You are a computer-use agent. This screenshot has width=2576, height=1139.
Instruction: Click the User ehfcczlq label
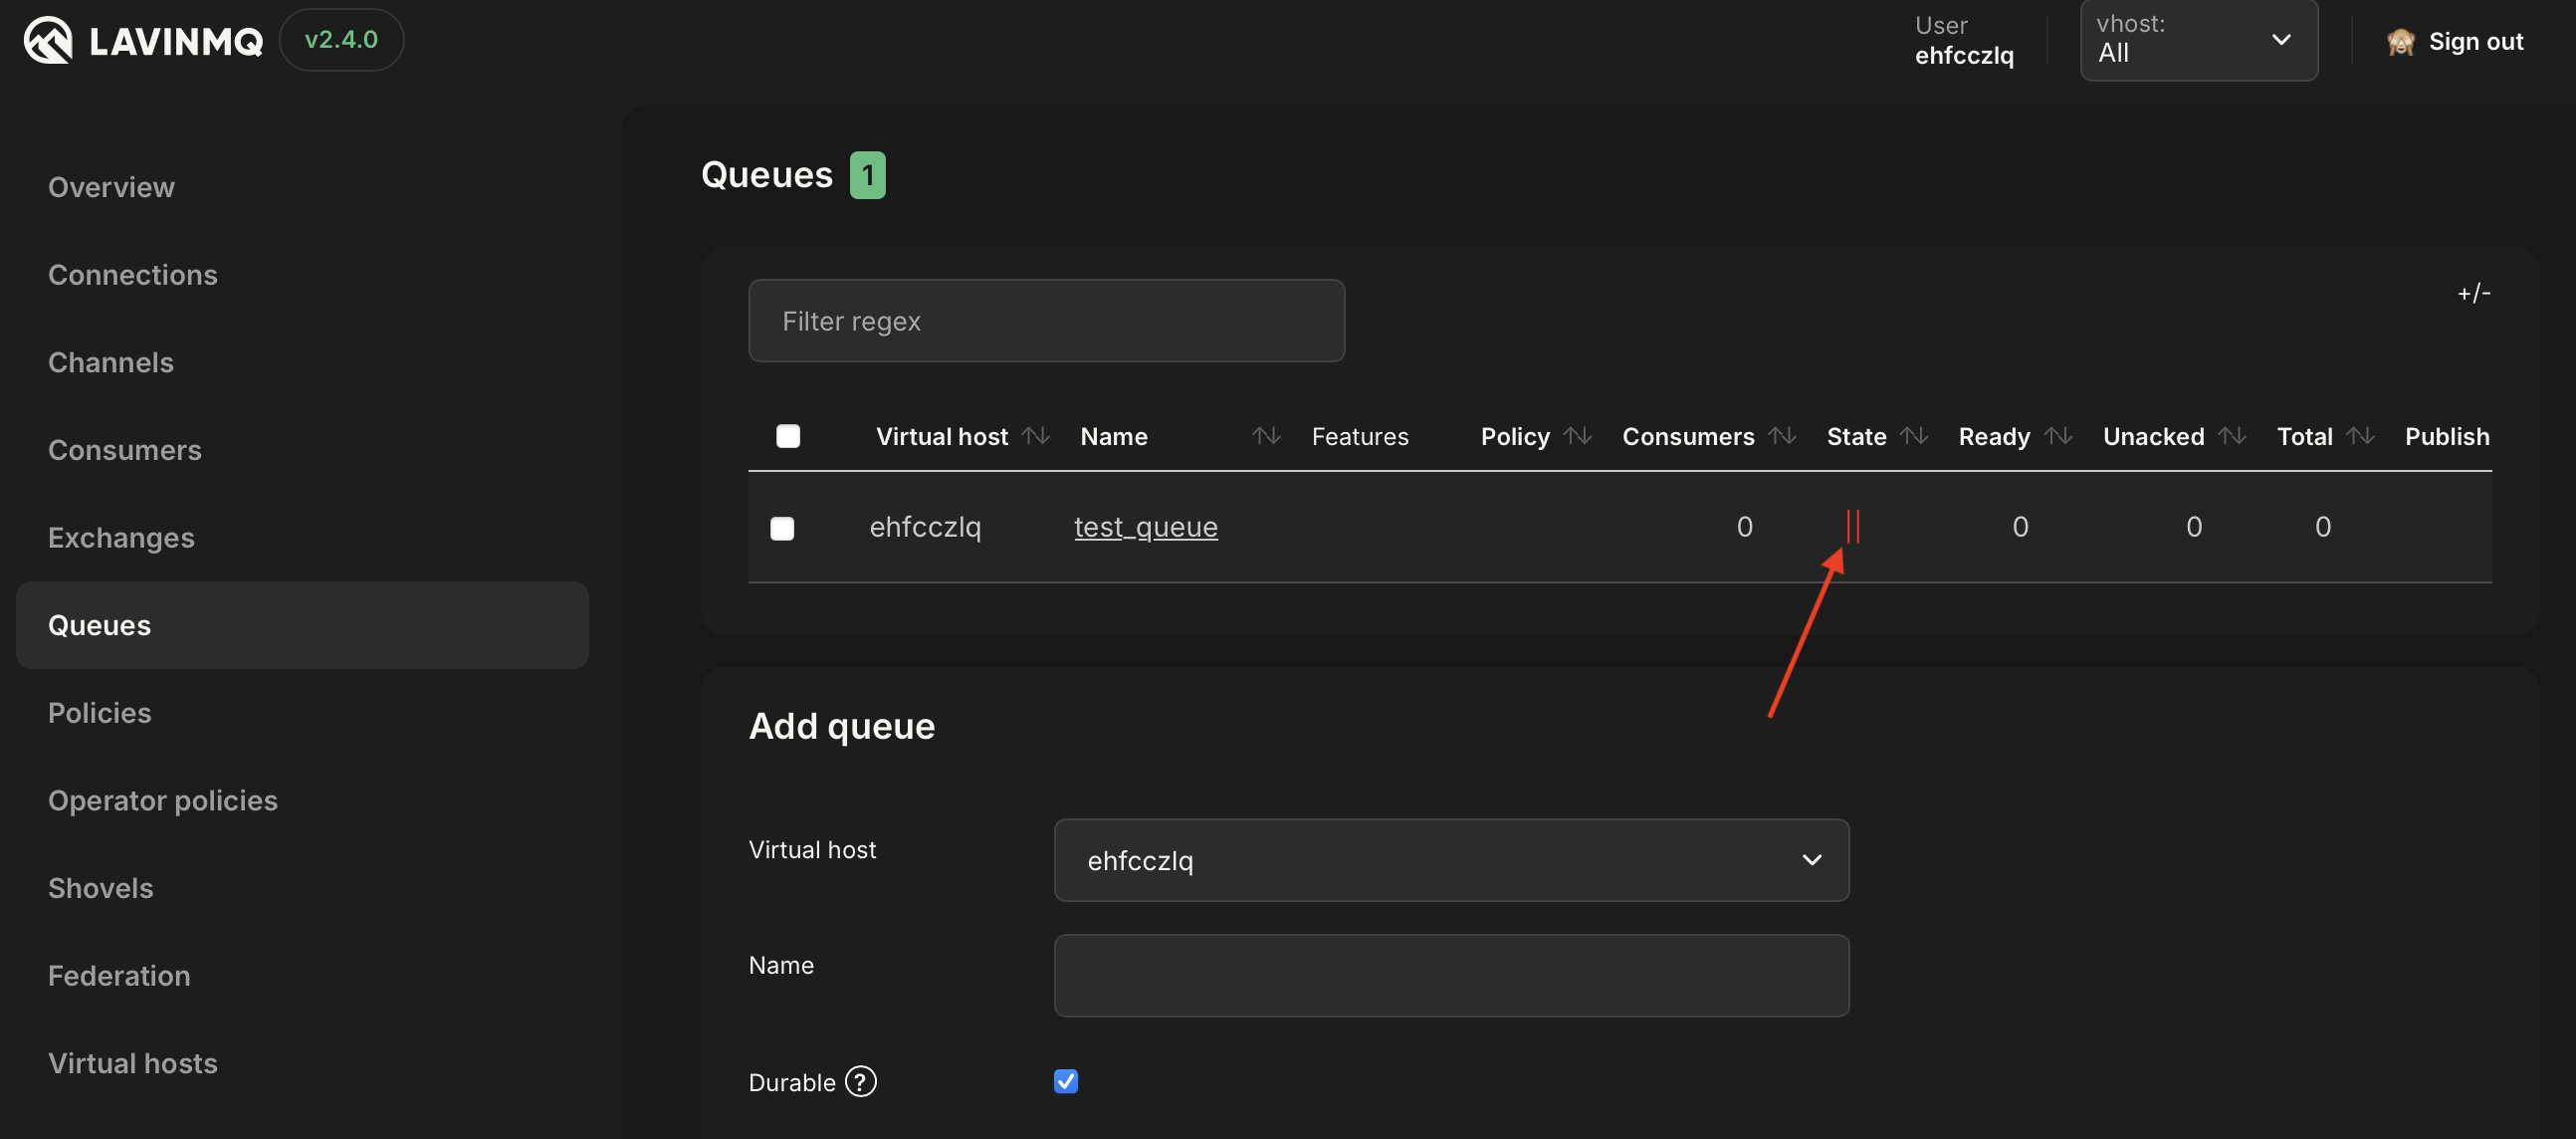(x=1964, y=40)
